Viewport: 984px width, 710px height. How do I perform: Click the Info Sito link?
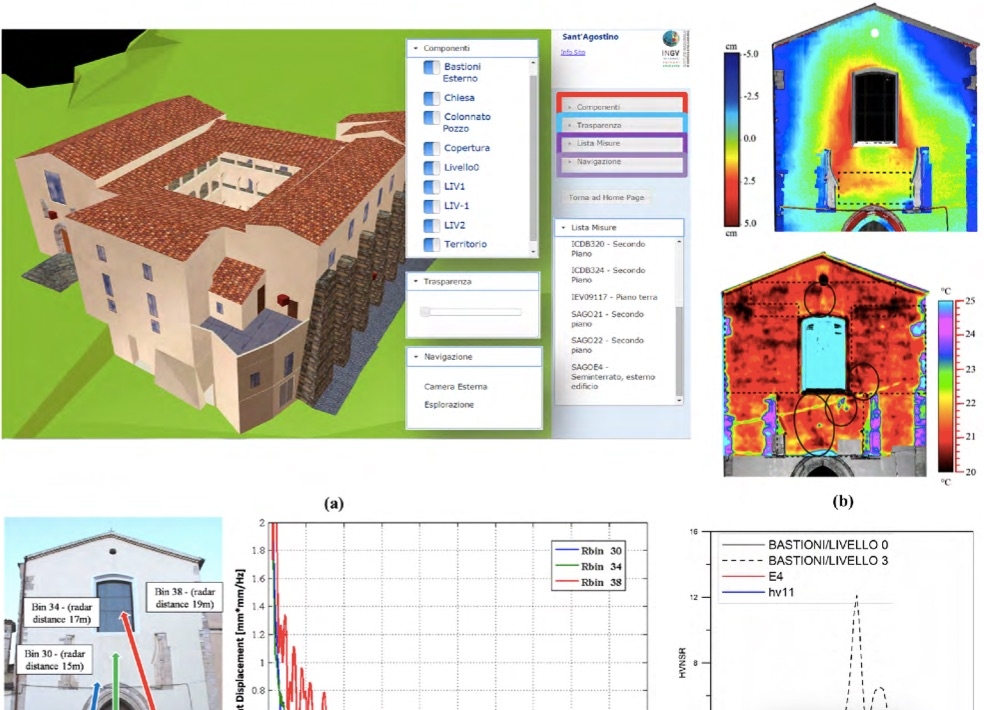click(573, 52)
